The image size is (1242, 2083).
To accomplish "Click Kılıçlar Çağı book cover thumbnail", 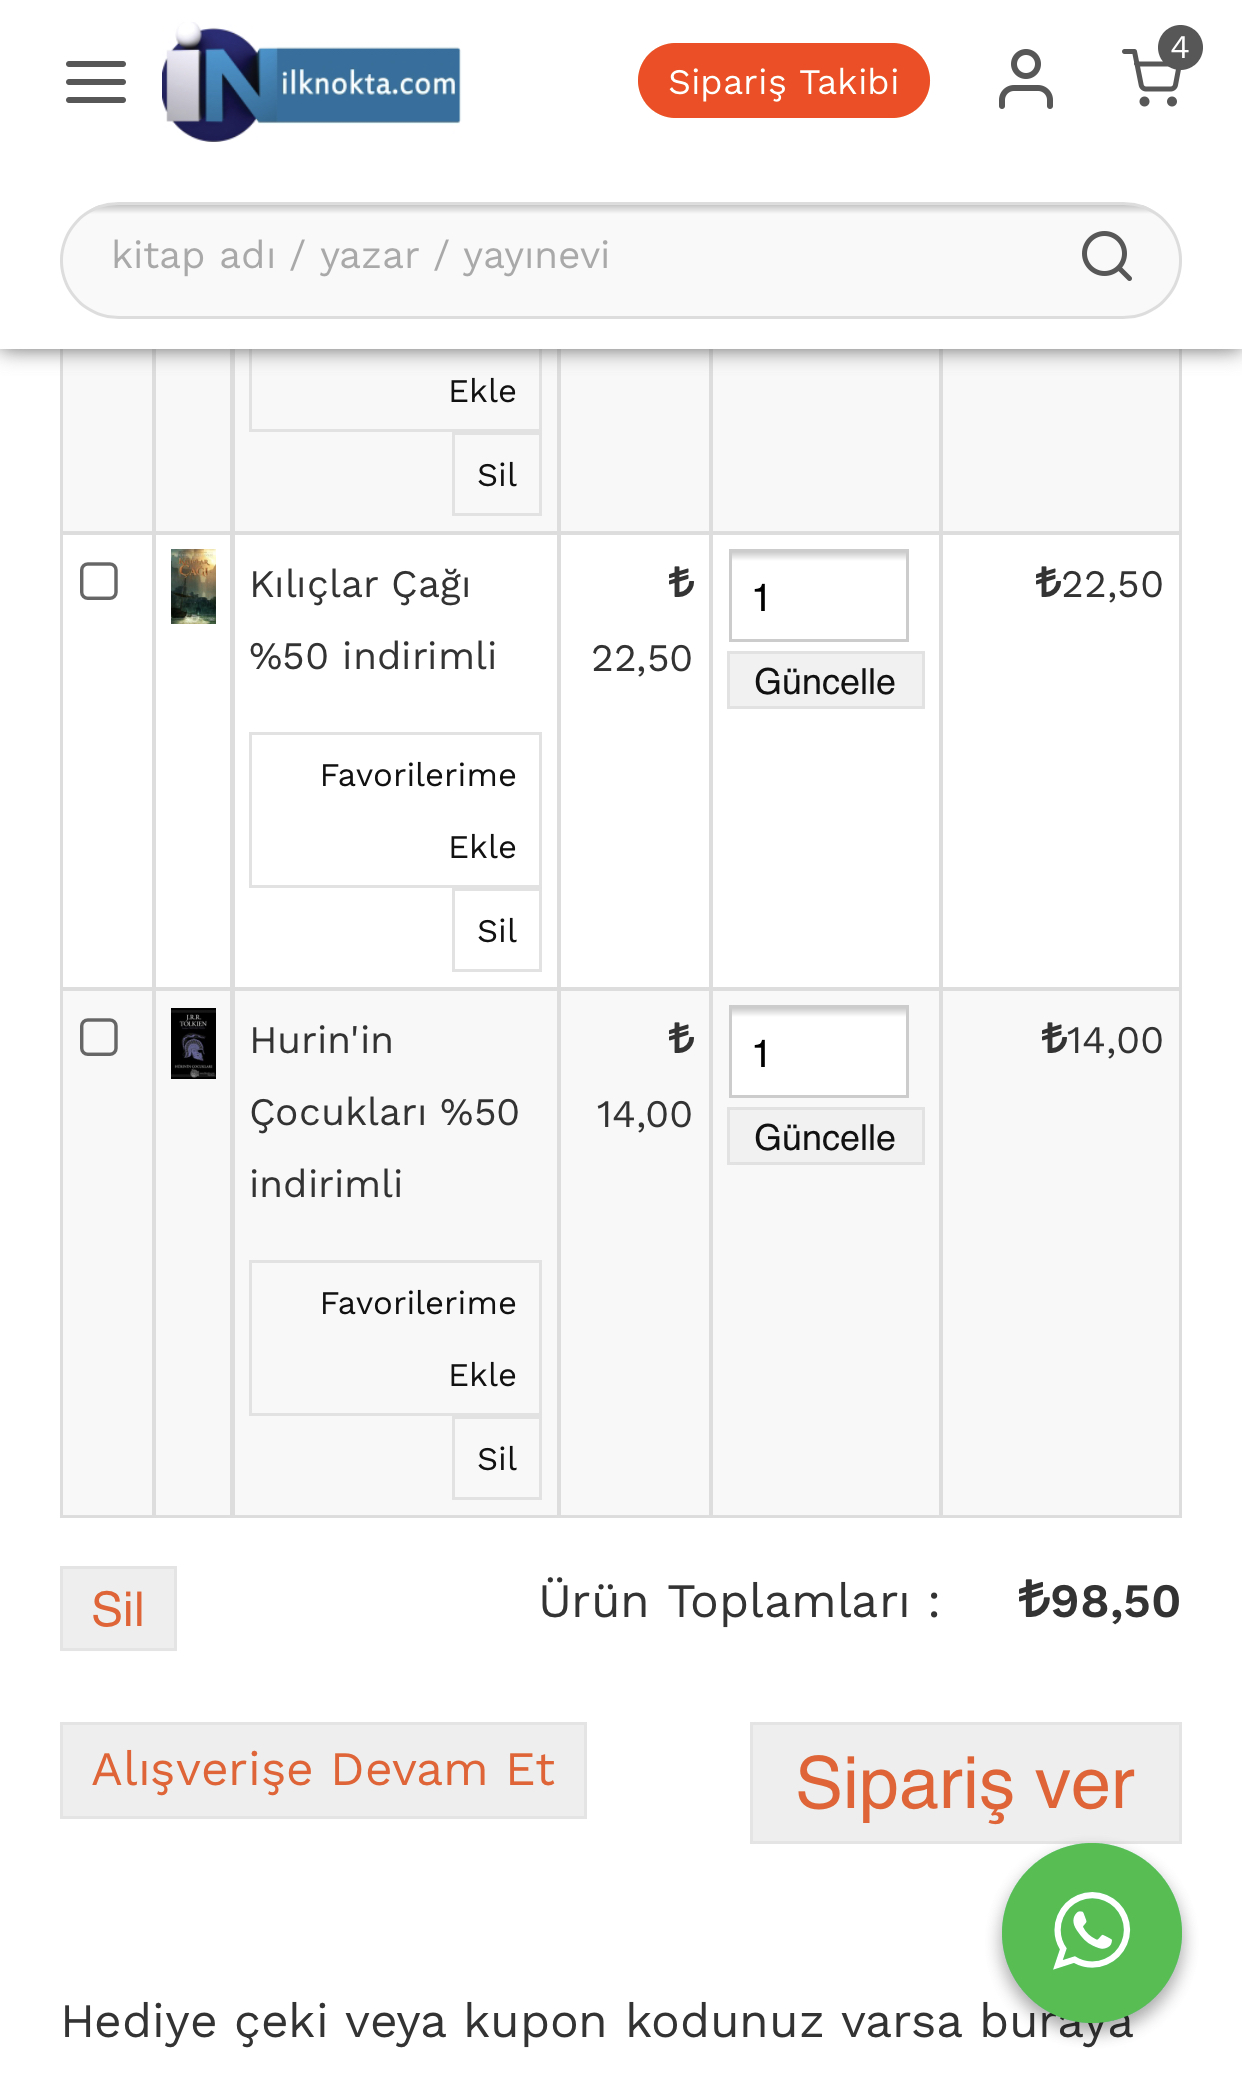I will pyautogui.click(x=193, y=586).
